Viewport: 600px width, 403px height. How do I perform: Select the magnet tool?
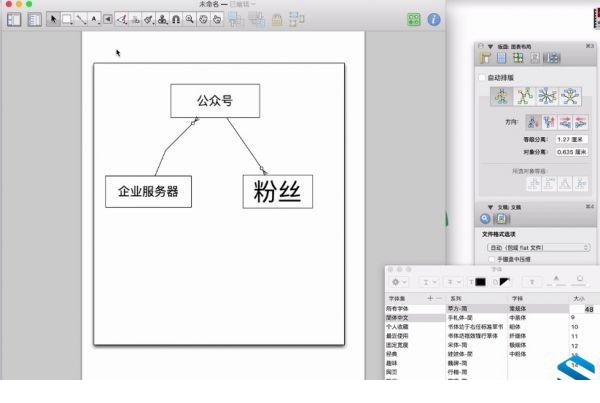click(176, 19)
